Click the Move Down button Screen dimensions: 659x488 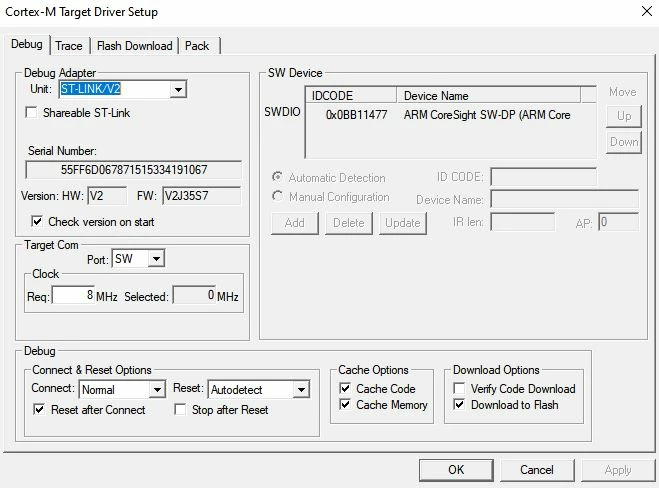coord(624,142)
